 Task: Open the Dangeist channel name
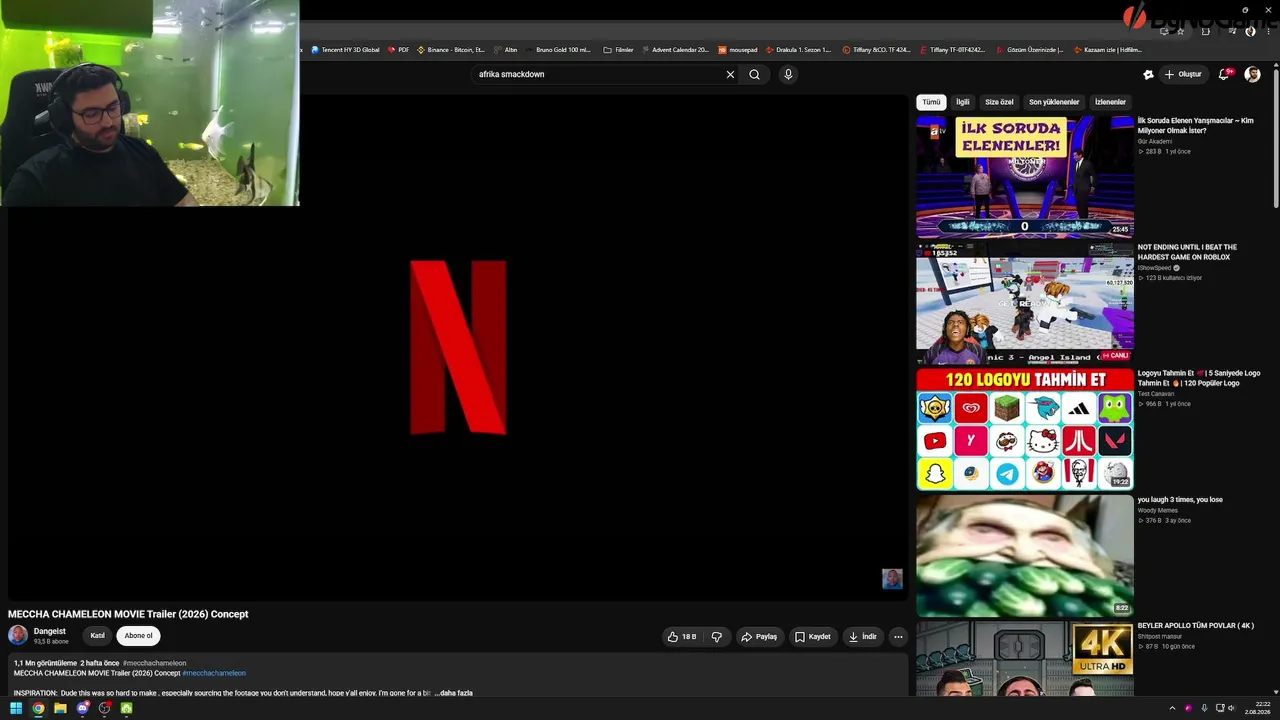point(49,631)
